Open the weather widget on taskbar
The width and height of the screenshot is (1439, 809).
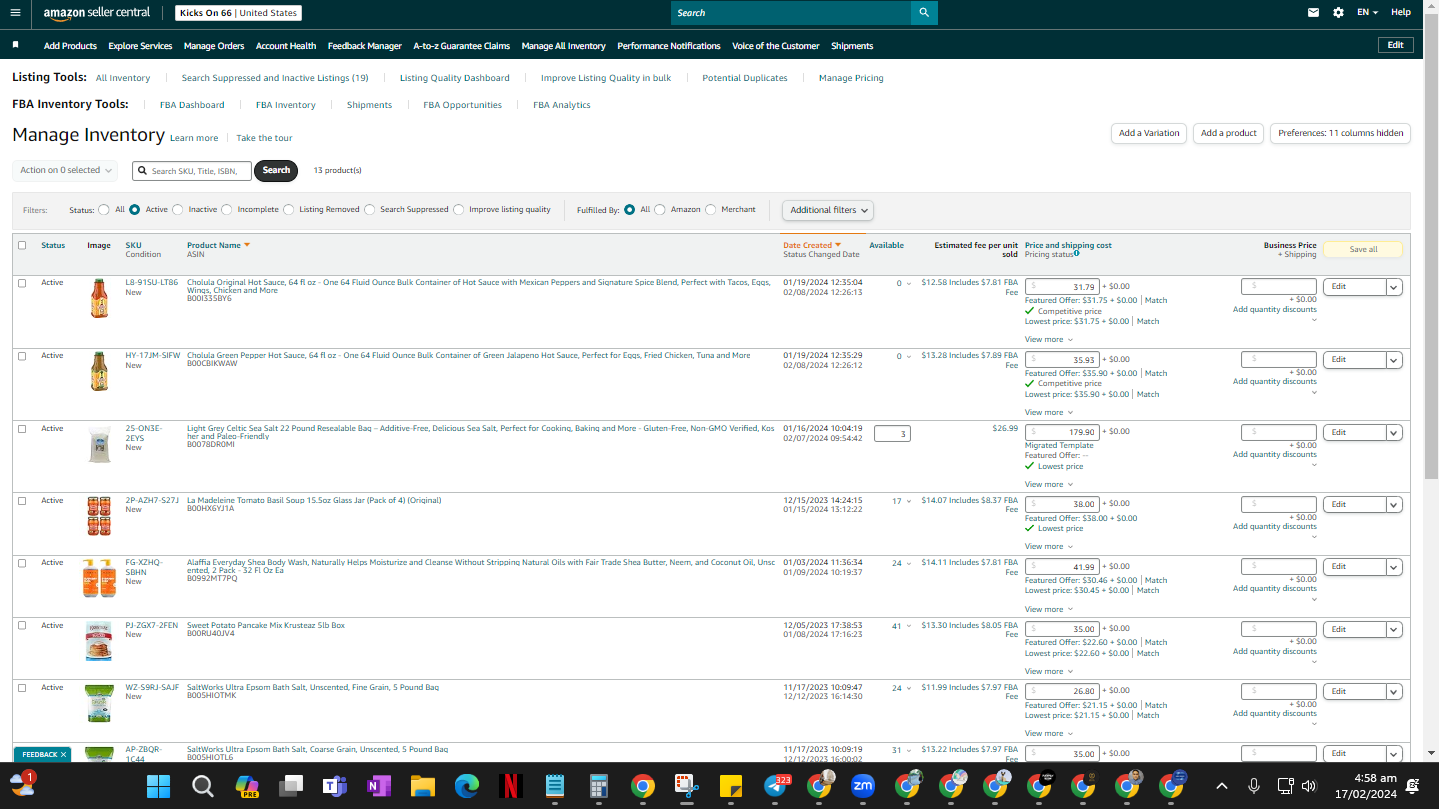[22, 785]
